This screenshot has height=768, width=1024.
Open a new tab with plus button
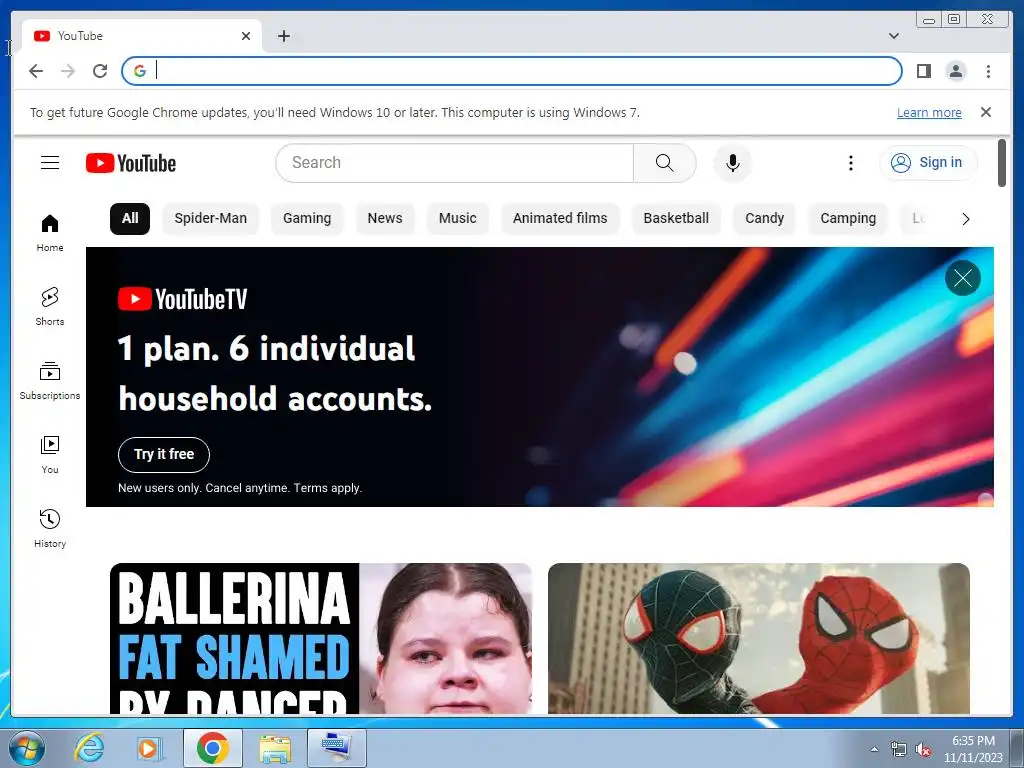coord(283,36)
